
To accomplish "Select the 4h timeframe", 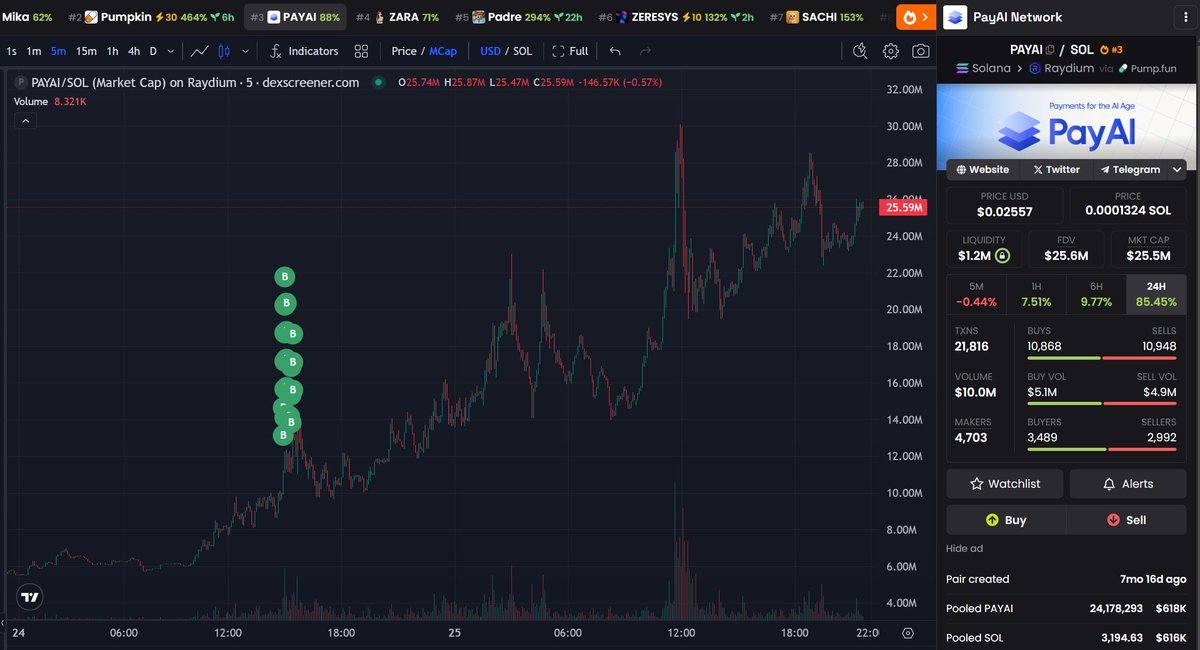I will [x=134, y=51].
